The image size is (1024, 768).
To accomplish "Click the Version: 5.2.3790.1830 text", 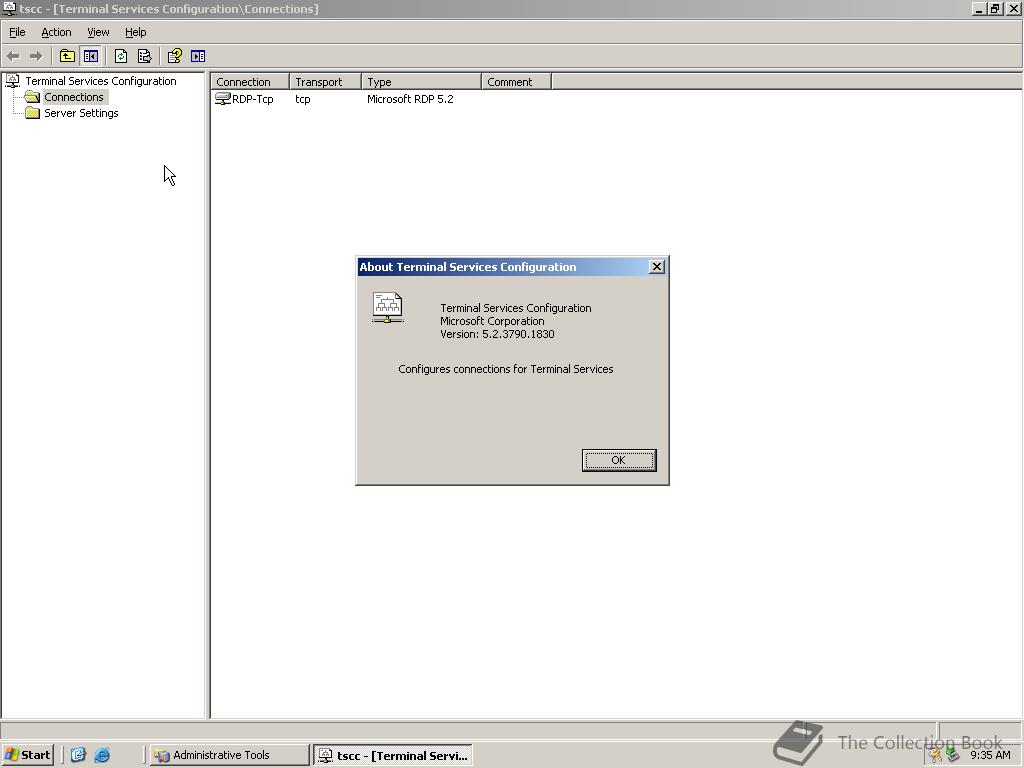I will (x=497, y=334).
